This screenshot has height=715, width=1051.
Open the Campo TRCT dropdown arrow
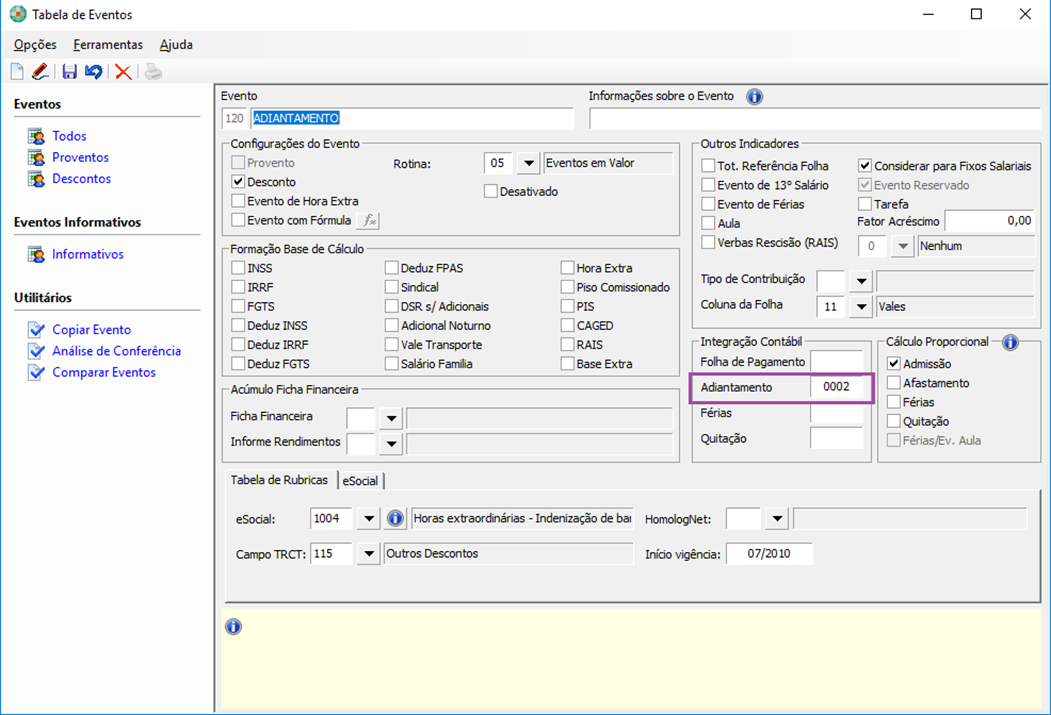coord(369,554)
